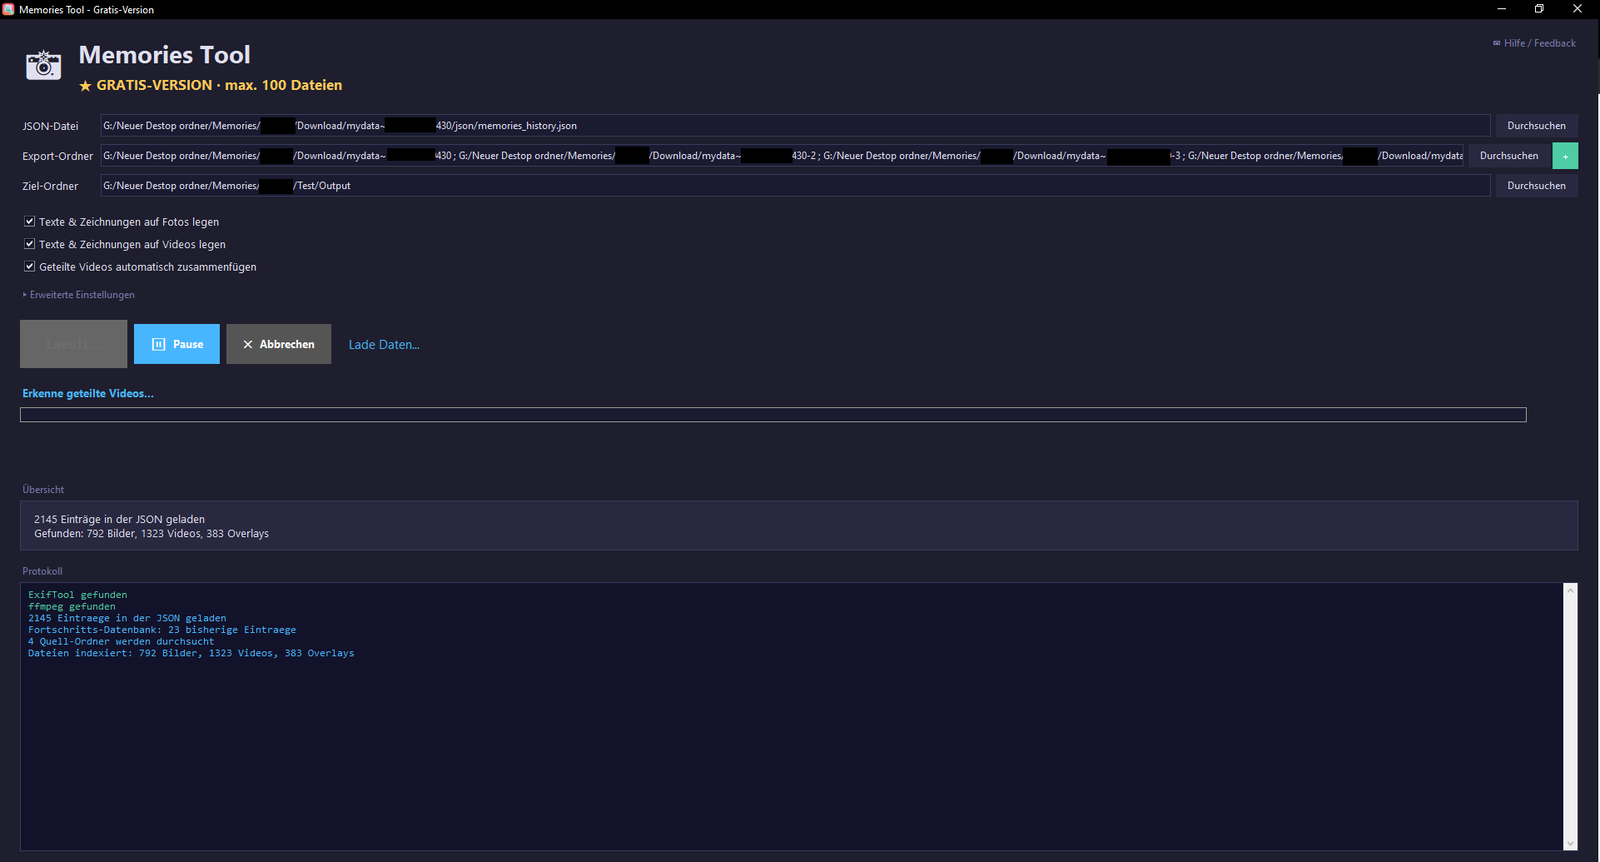The width and height of the screenshot is (1600, 862).
Task: Click the Protokoll scrollbar up arrow
Action: (x=1570, y=590)
